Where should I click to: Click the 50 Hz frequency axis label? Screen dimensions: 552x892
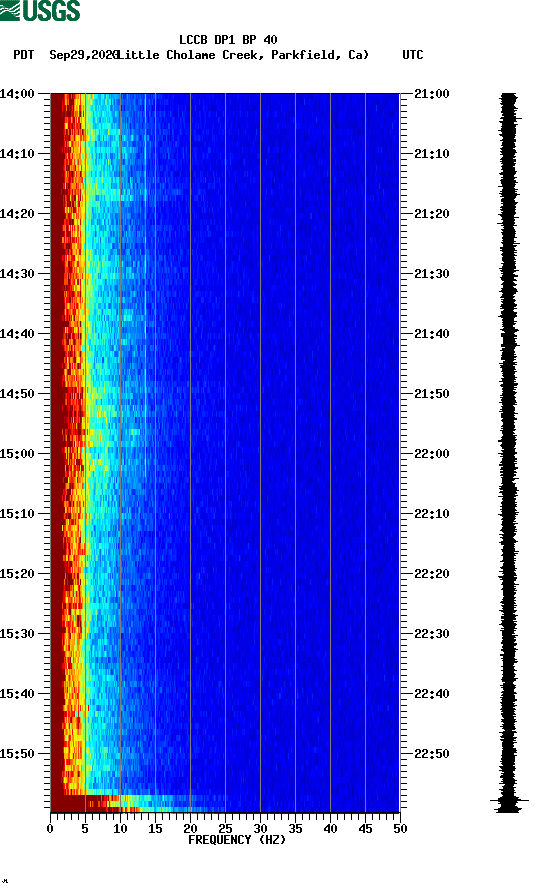coord(400,829)
